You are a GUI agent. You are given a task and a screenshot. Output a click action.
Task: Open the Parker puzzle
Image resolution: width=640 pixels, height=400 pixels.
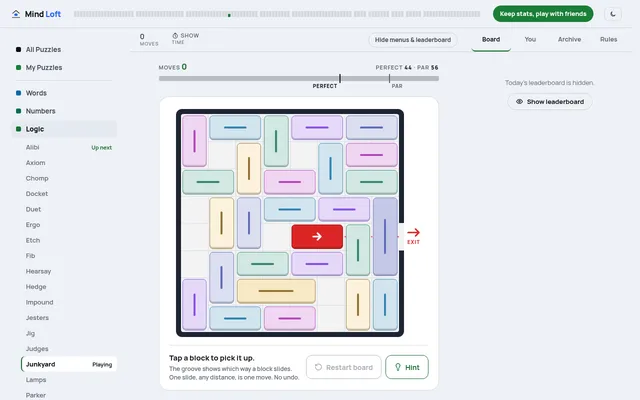pos(36,396)
